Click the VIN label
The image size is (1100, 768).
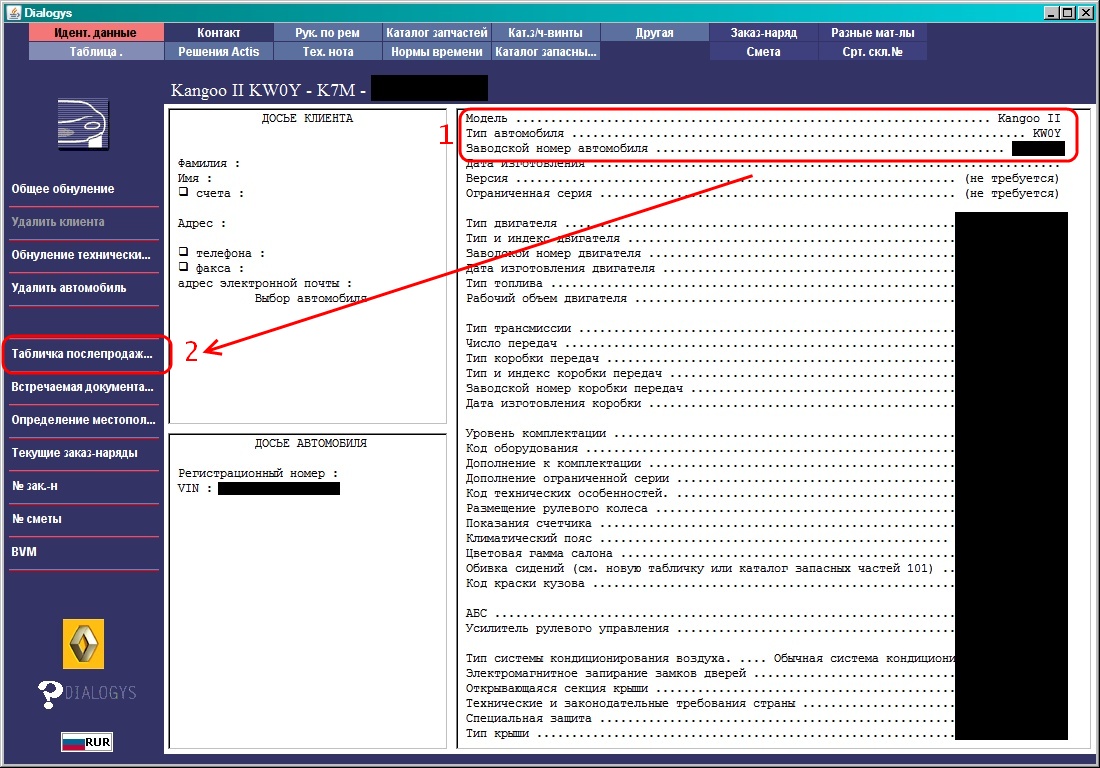coord(194,488)
